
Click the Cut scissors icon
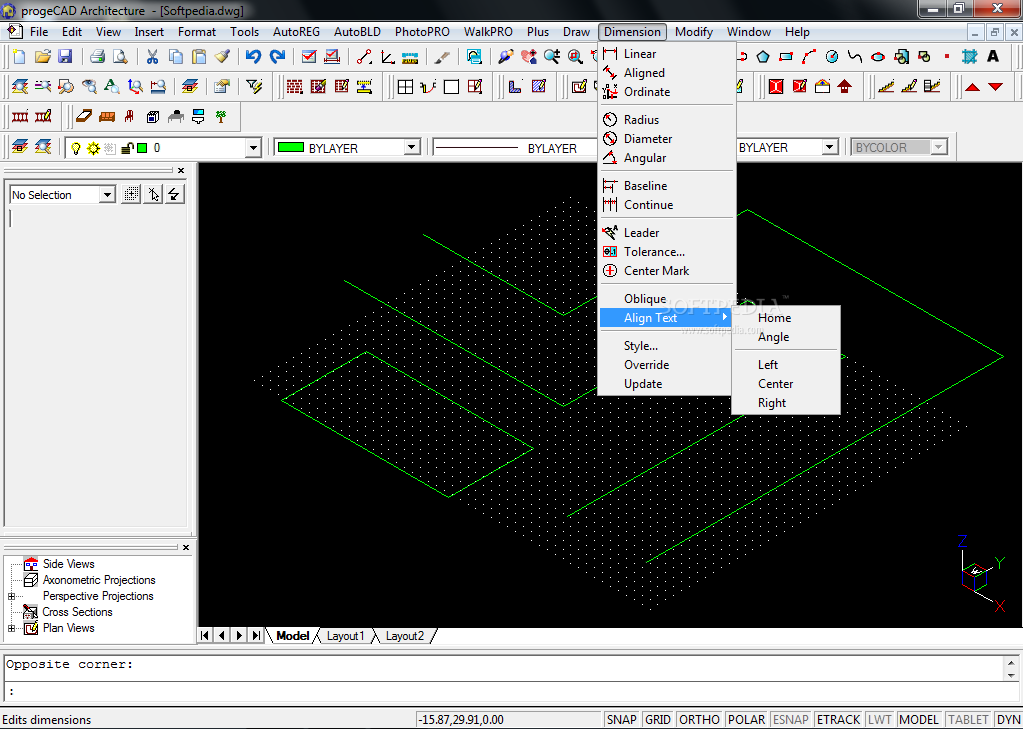click(x=152, y=57)
